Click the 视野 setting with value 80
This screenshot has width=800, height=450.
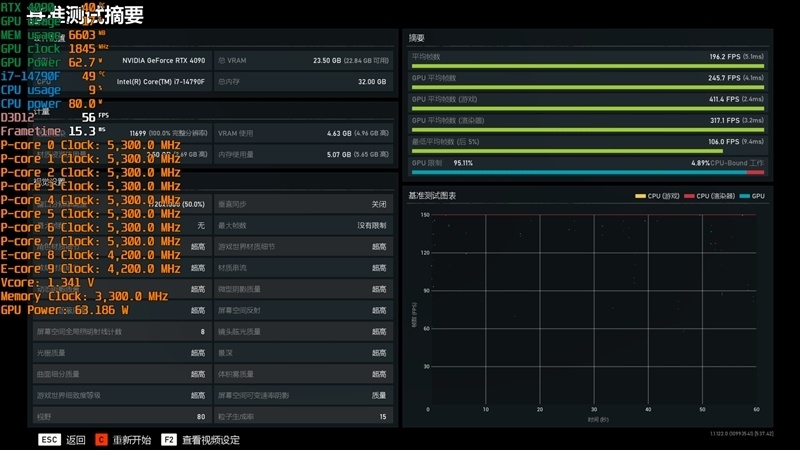point(121,416)
